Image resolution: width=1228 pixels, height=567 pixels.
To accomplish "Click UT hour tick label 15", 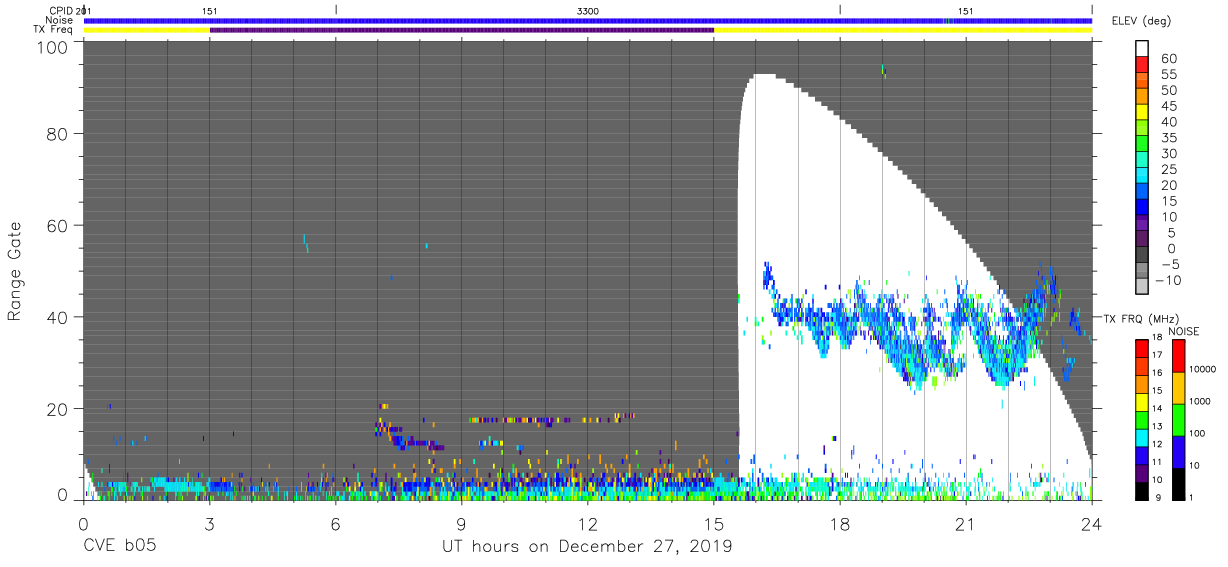I will click(714, 524).
